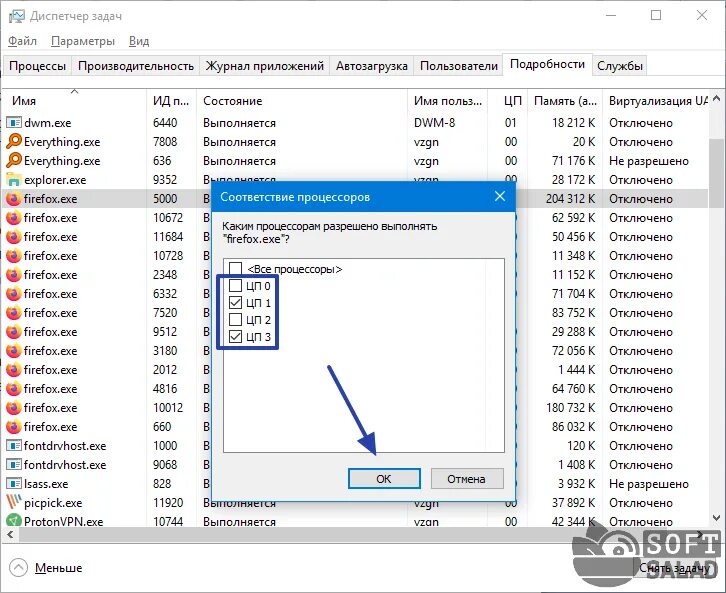Sort by the Имя column header
Image resolution: width=726 pixels, height=593 pixels.
click(x=74, y=100)
